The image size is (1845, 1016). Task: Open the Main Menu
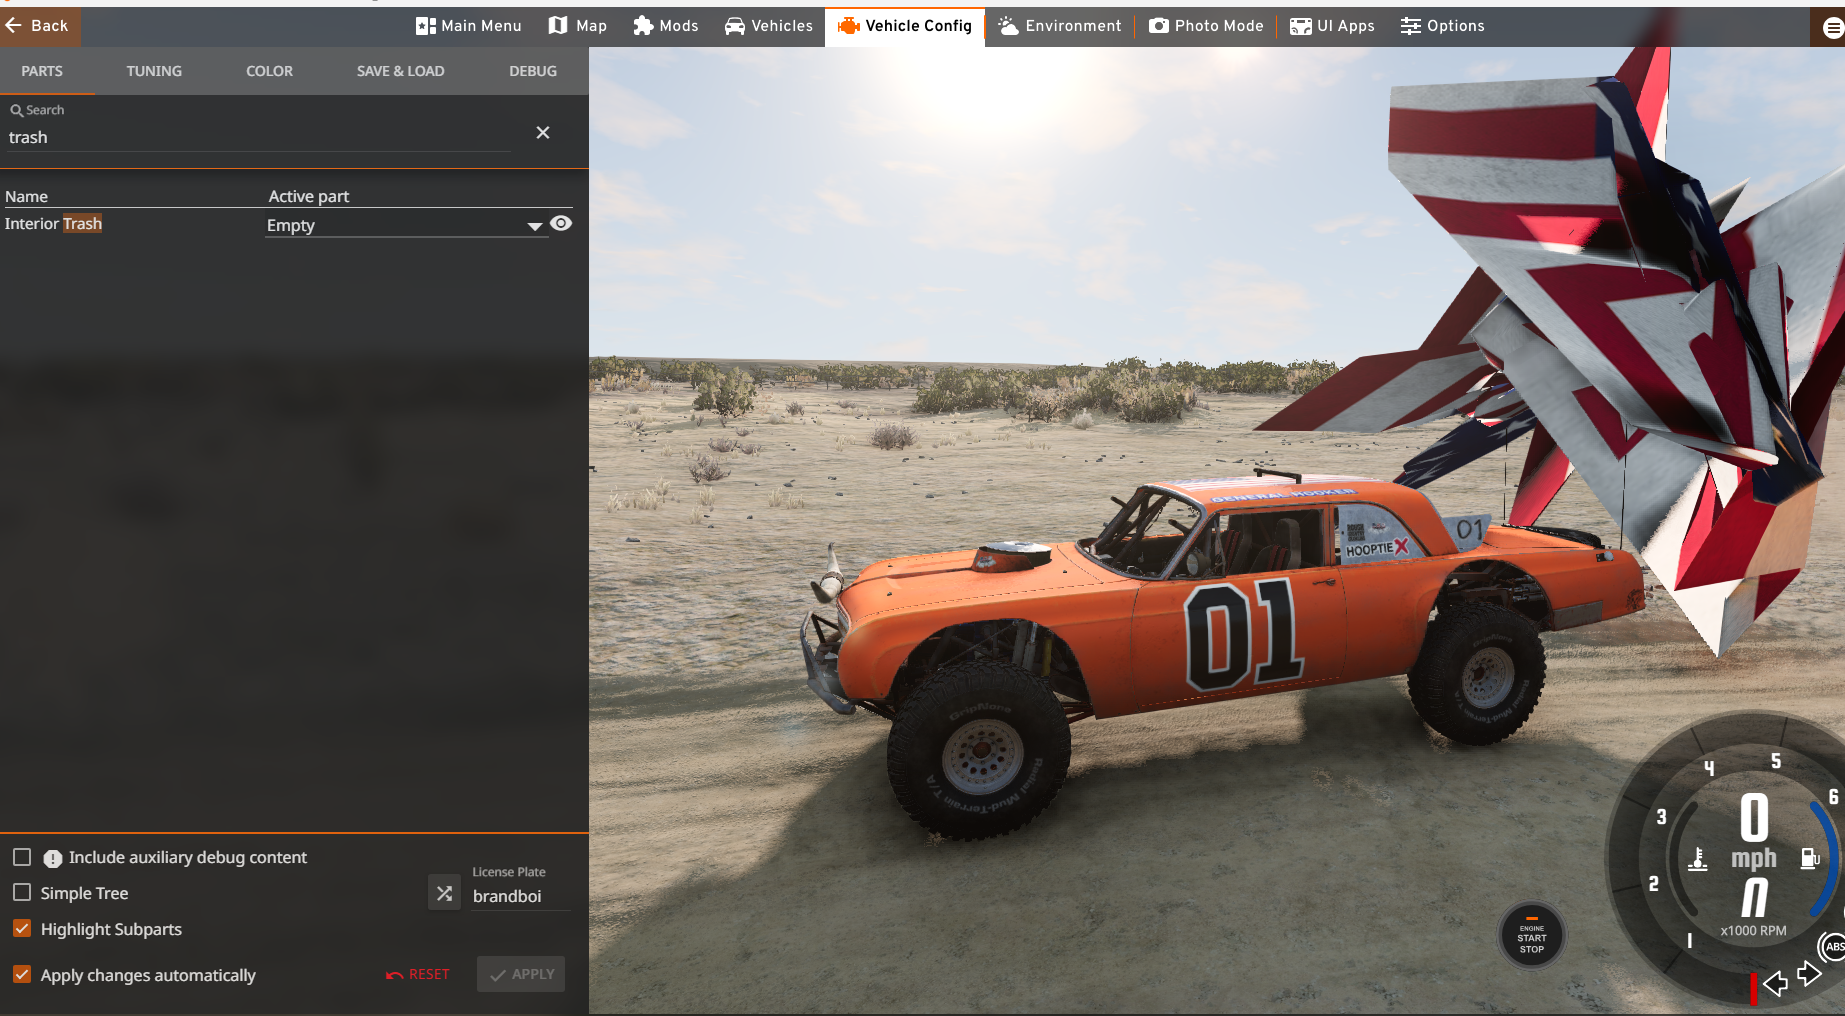click(x=468, y=26)
